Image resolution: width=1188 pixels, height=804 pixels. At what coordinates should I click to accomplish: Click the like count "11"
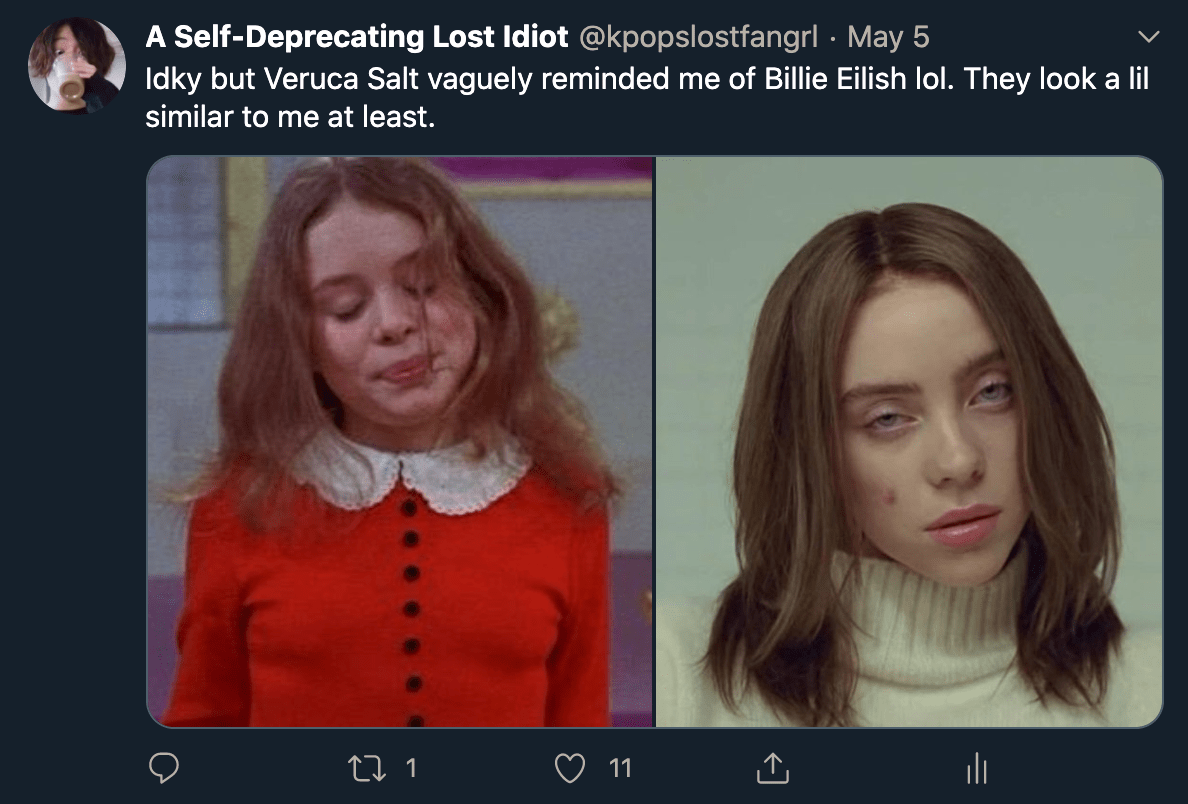point(620,767)
